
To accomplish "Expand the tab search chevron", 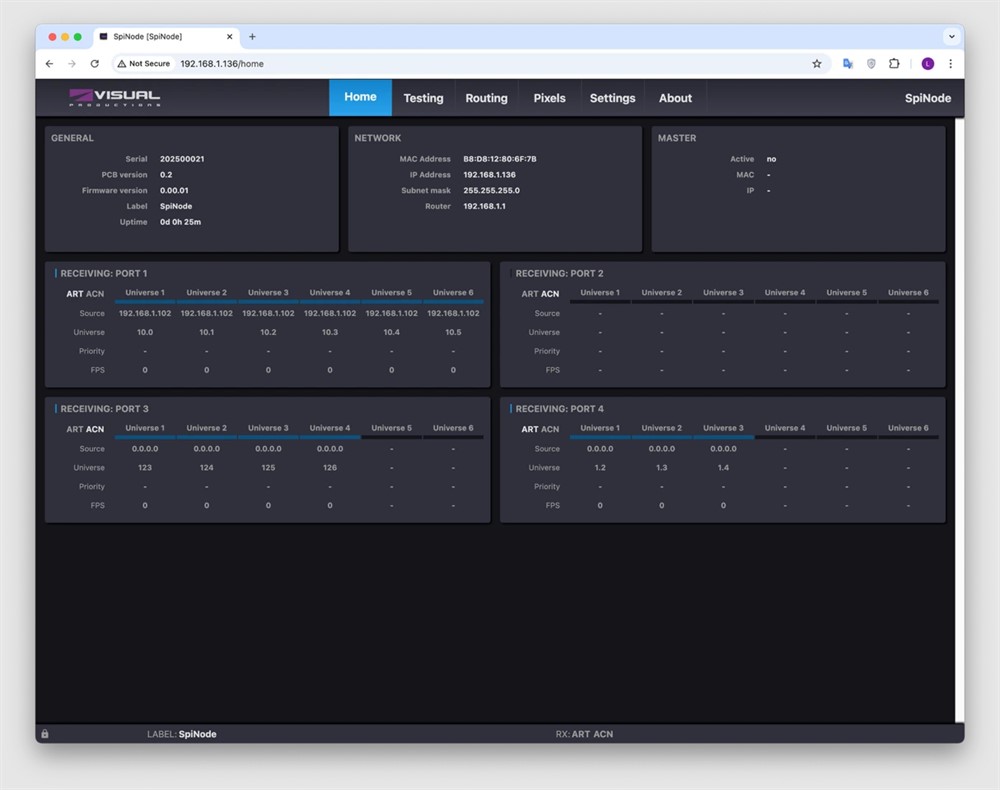I will click(951, 36).
